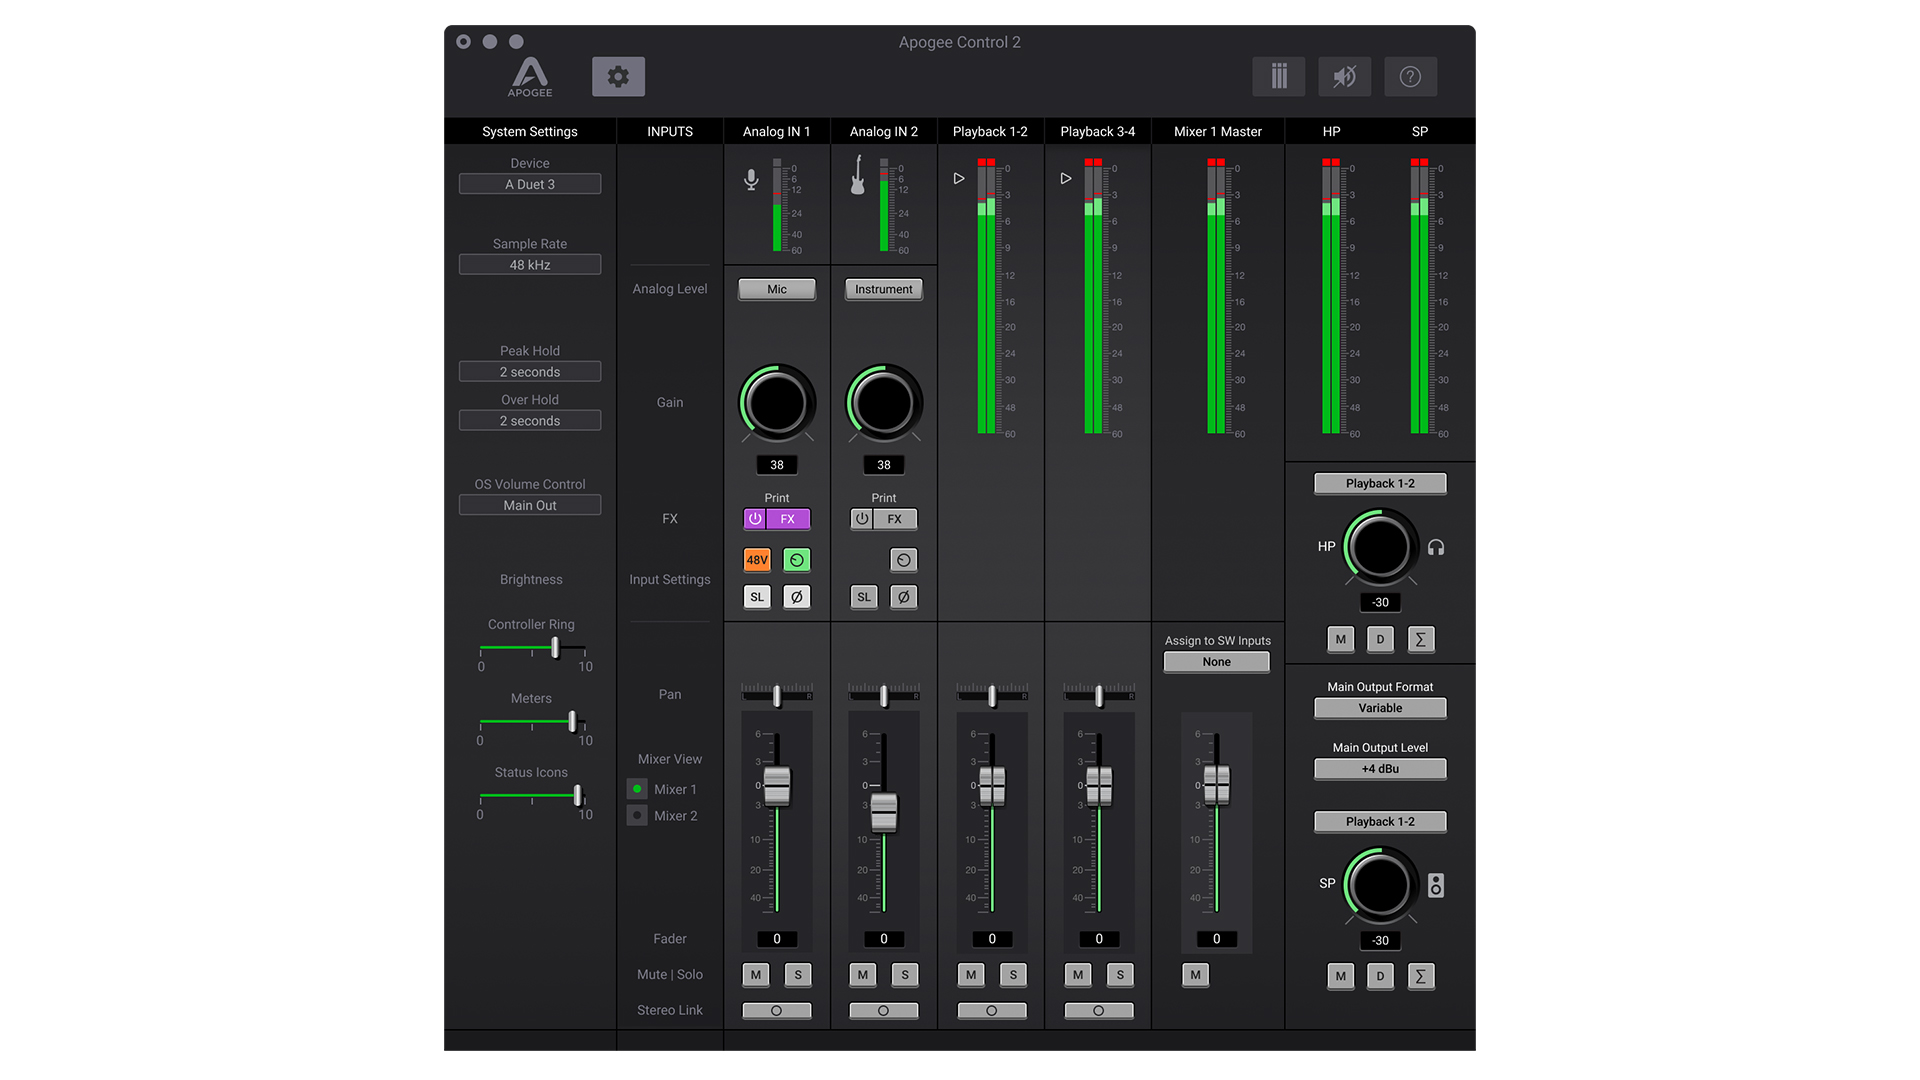Select Mixer 1 view
The image size is (1920, 1080).
(x=637, y=789)
